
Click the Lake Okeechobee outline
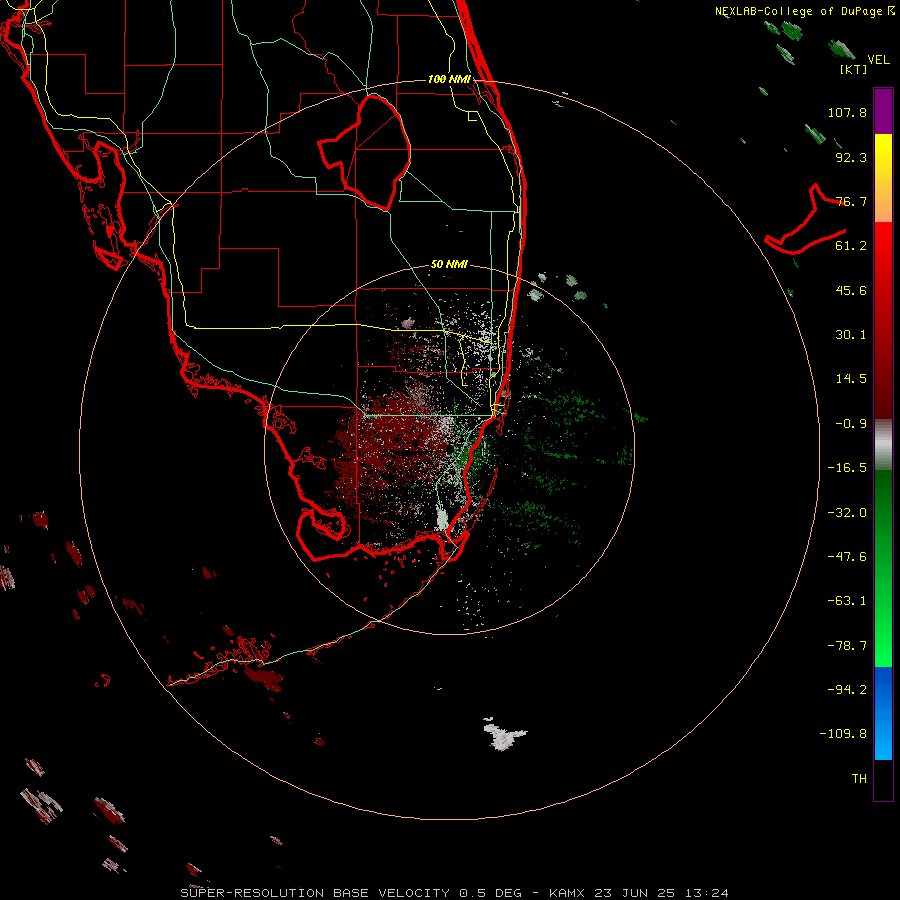(x=364, y=152)
